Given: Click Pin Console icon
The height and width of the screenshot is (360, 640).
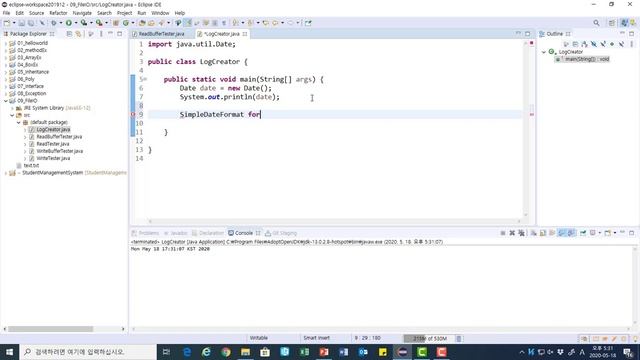Looking at the screenshot, I should (x=583, y=233).
